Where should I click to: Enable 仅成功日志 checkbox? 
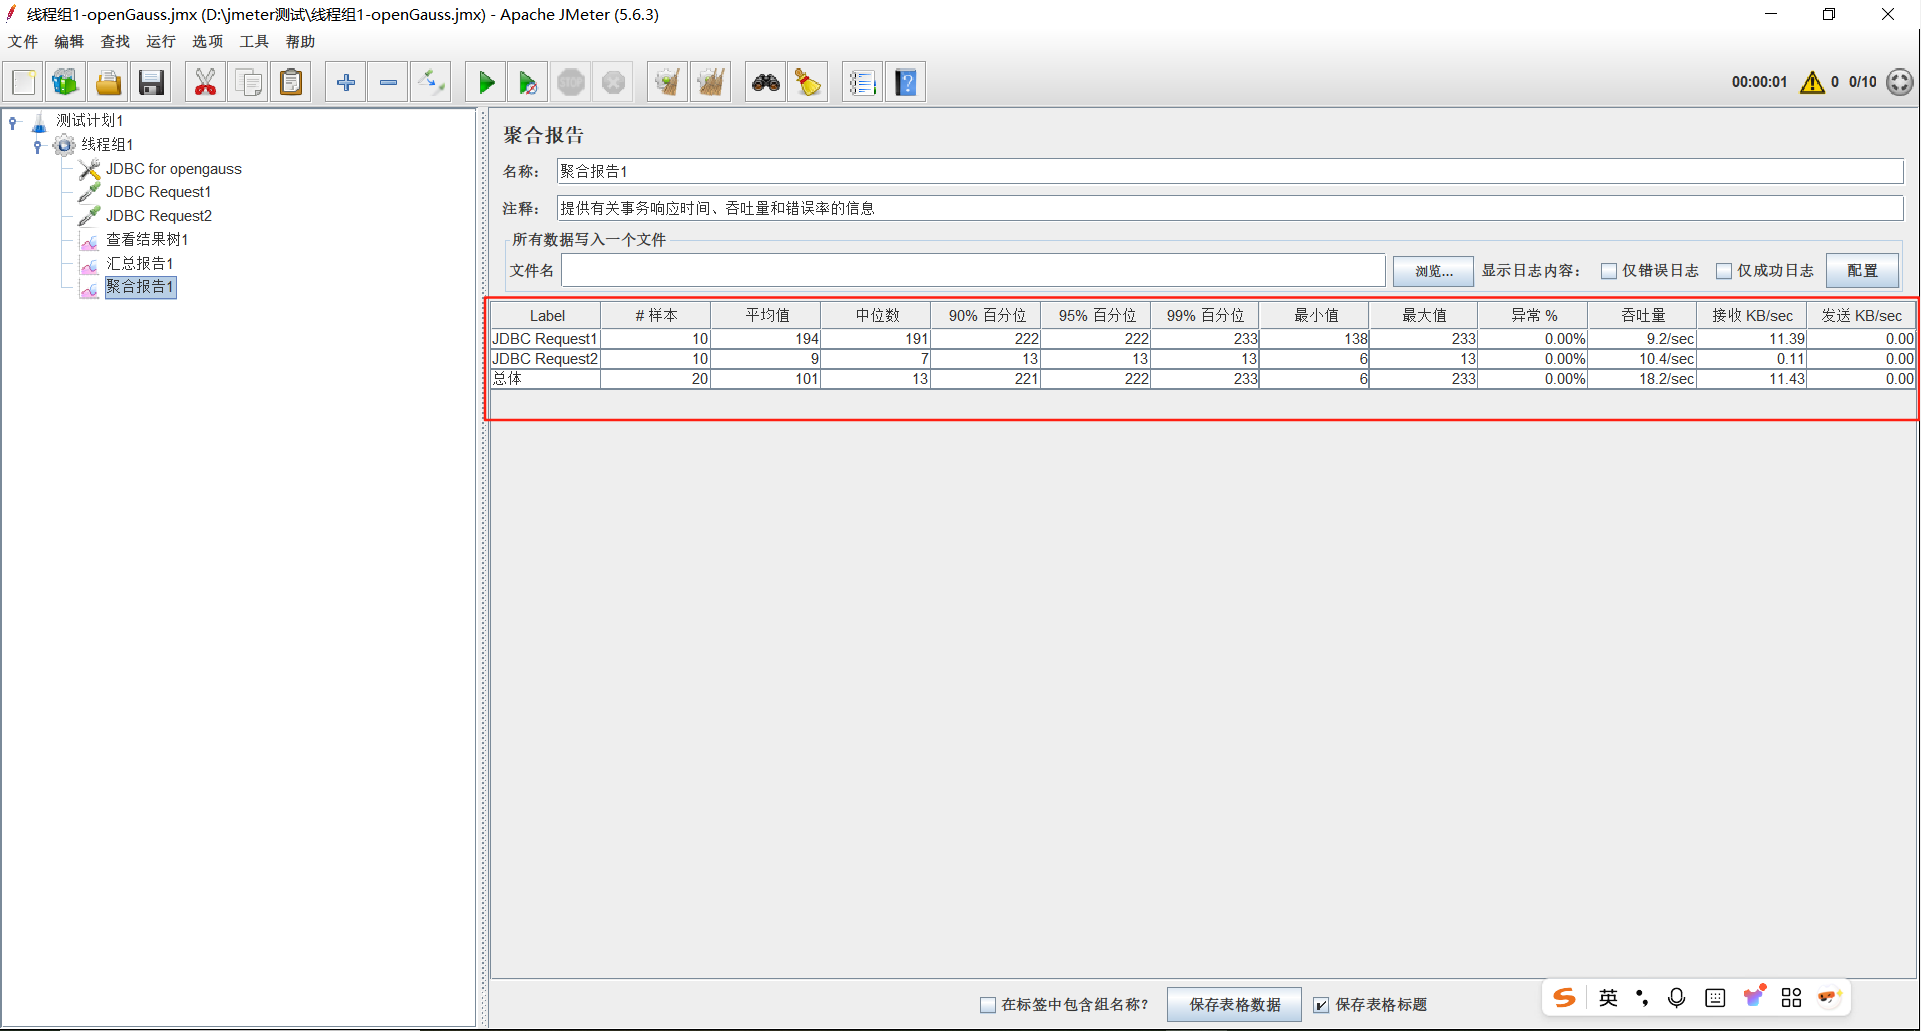pyautogui.click(x=1724, y=271)
